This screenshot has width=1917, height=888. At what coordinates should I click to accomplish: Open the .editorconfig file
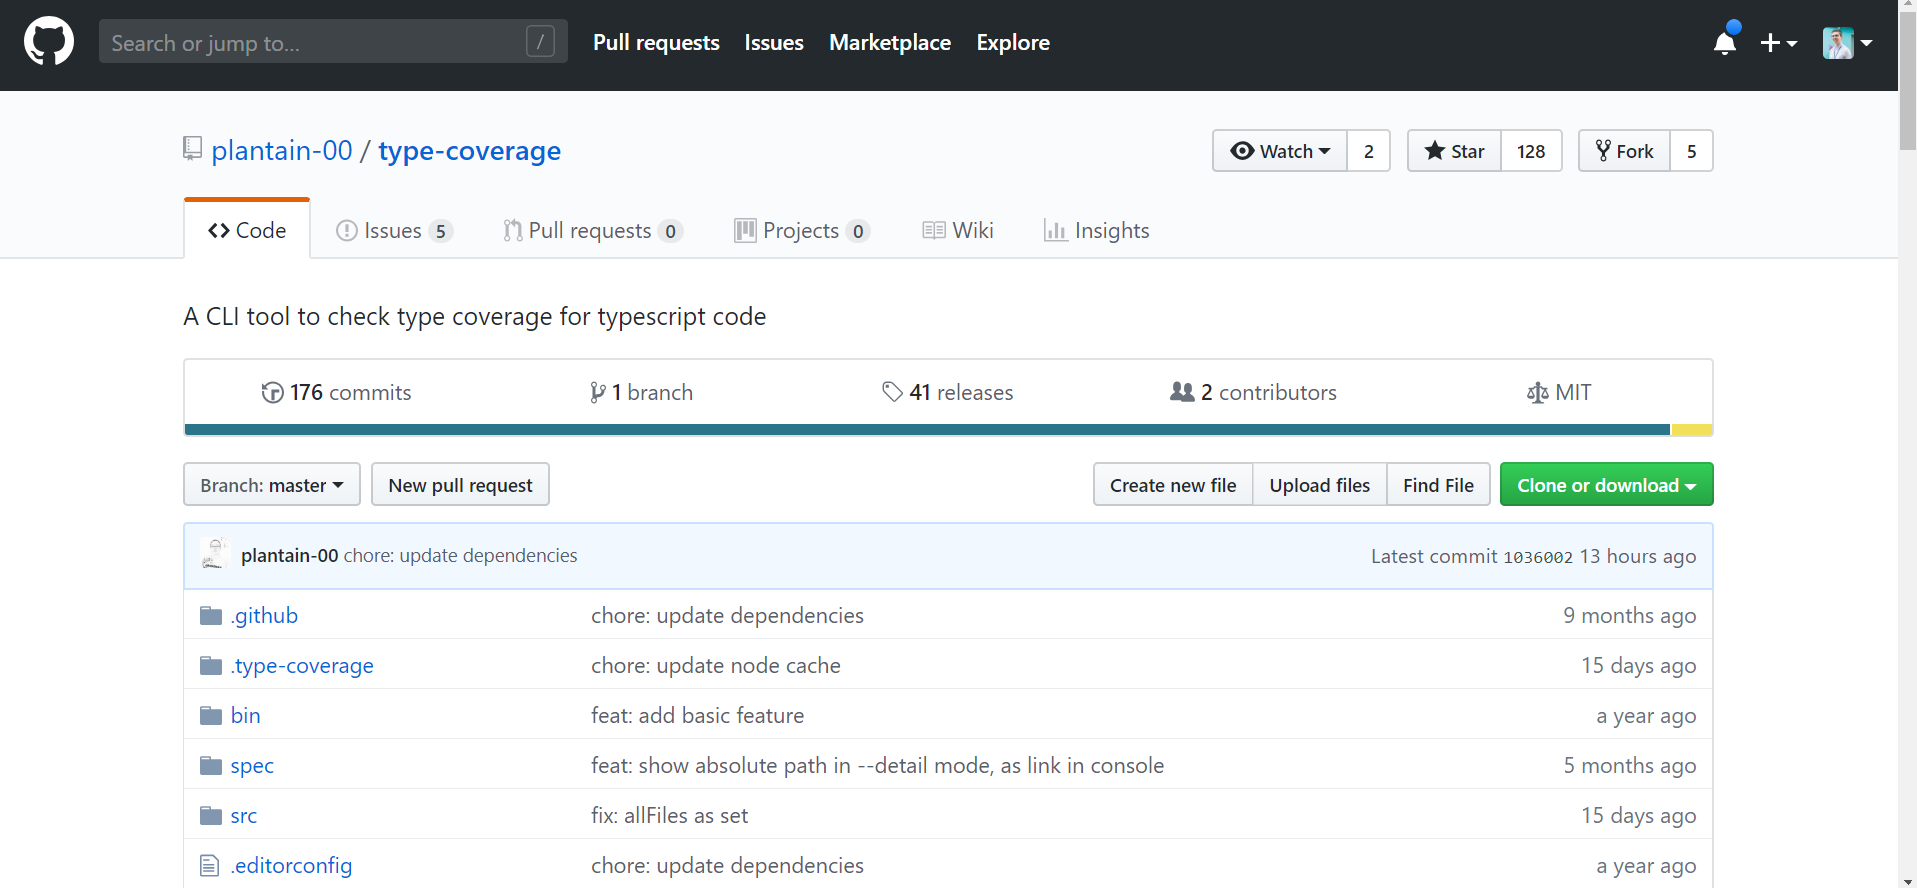[x=291, y=865]
